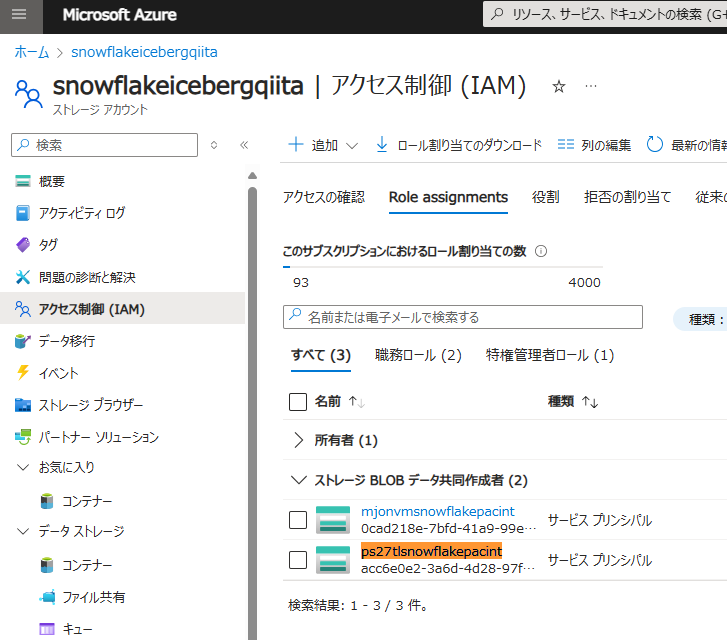Click ロール割り当てのダウンロード button
The image size is (727, 640).
459,145
